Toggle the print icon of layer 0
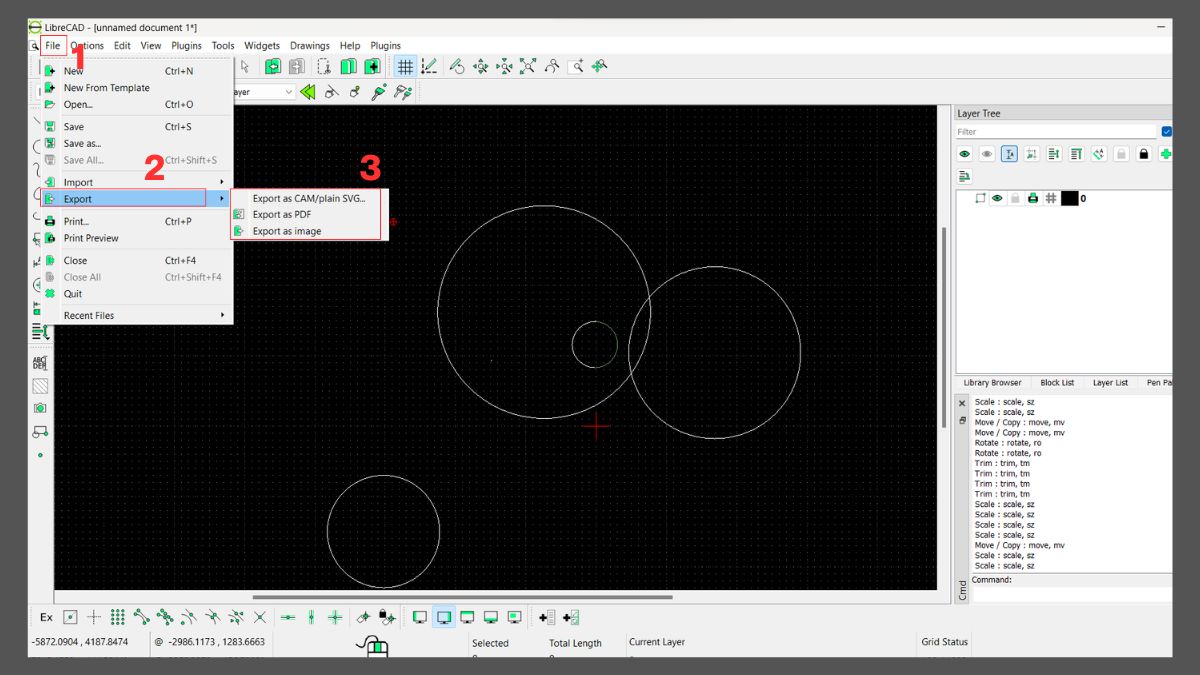The width and height of the screenshot is (1200, 675). tap(1033, 198)
